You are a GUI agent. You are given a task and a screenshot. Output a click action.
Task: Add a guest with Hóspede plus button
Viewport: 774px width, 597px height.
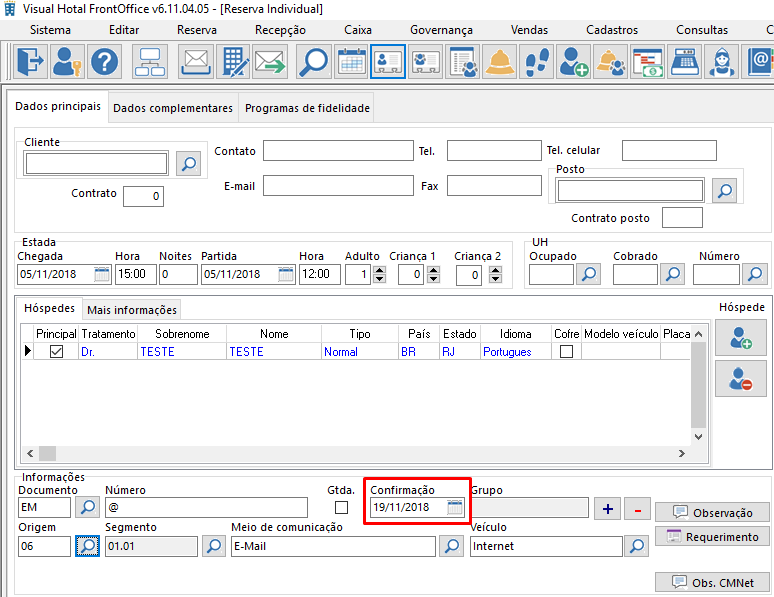point(741,338)
